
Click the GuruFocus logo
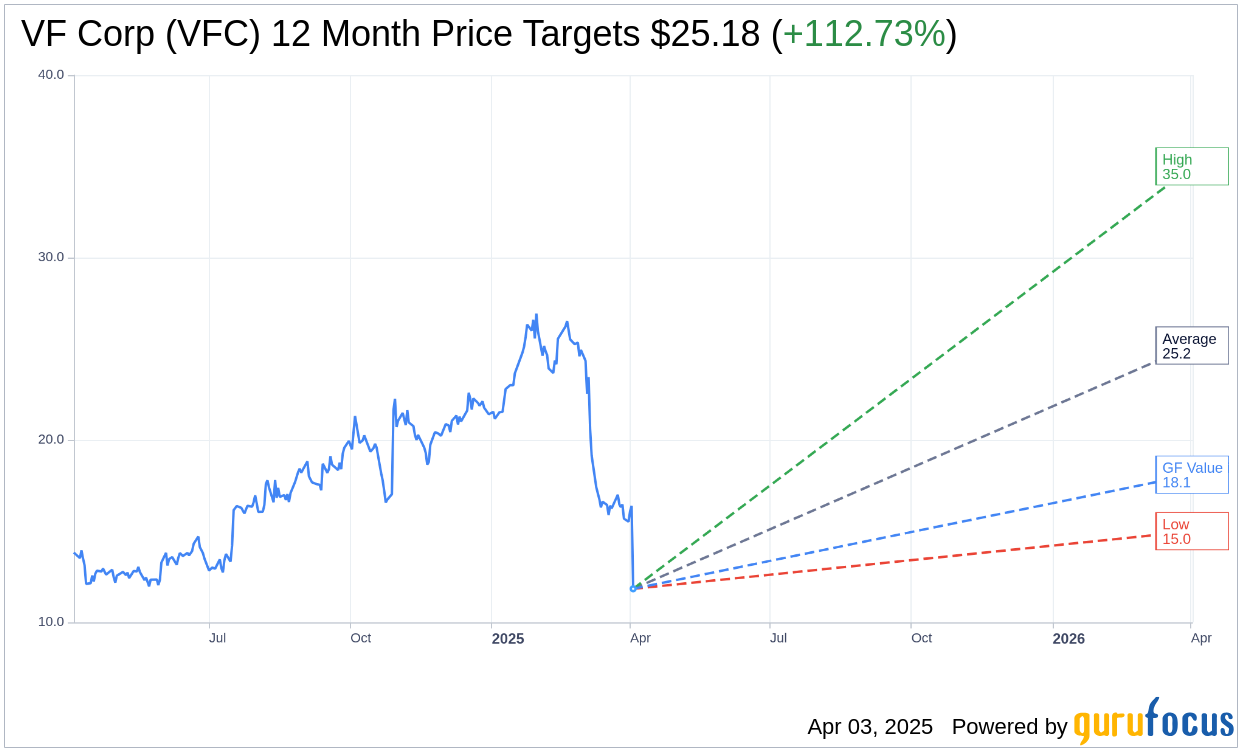(1153, 722)
